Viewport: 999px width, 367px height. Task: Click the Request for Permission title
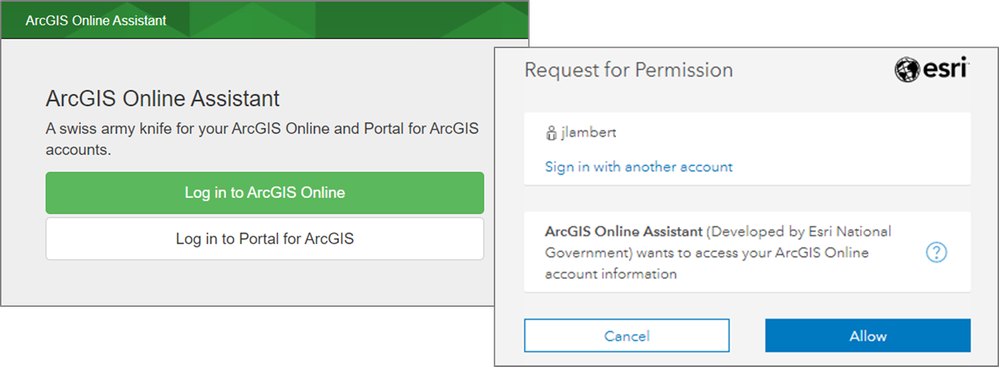coord(628,70)
